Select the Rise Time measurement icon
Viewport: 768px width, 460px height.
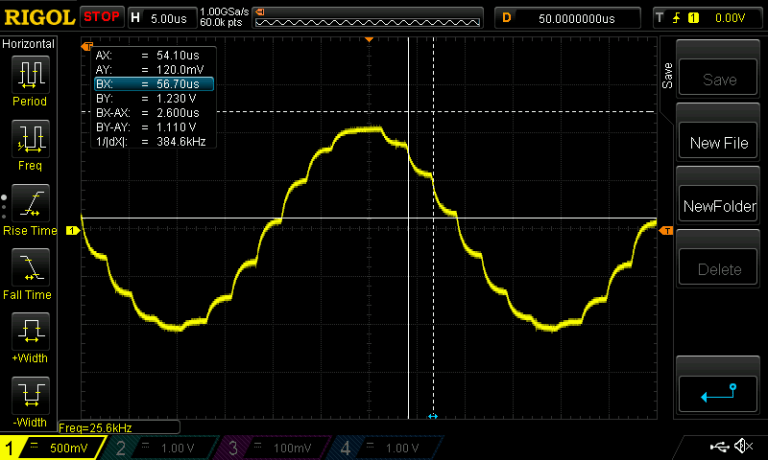[30, 203]
